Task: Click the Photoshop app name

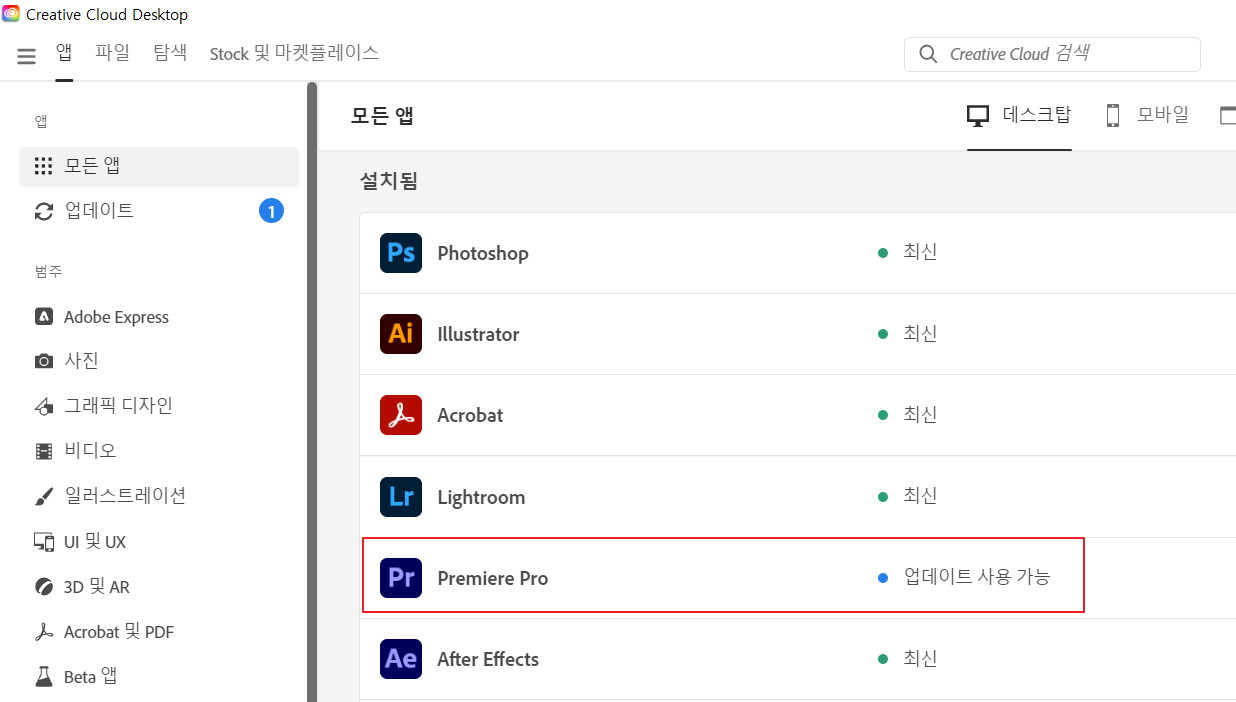Action: (x=483, y=253)
